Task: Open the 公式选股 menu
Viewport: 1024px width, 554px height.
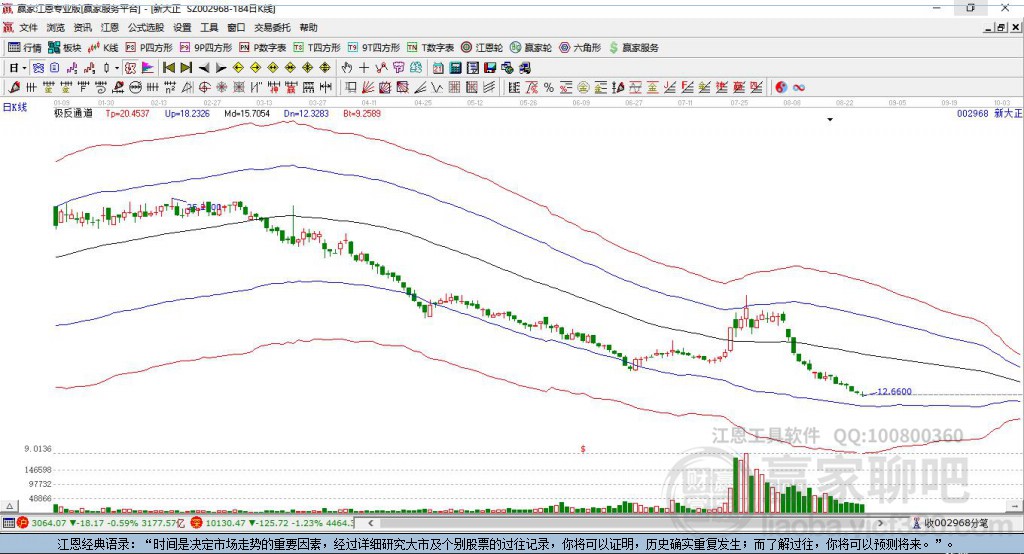Action: pos(146,27)
